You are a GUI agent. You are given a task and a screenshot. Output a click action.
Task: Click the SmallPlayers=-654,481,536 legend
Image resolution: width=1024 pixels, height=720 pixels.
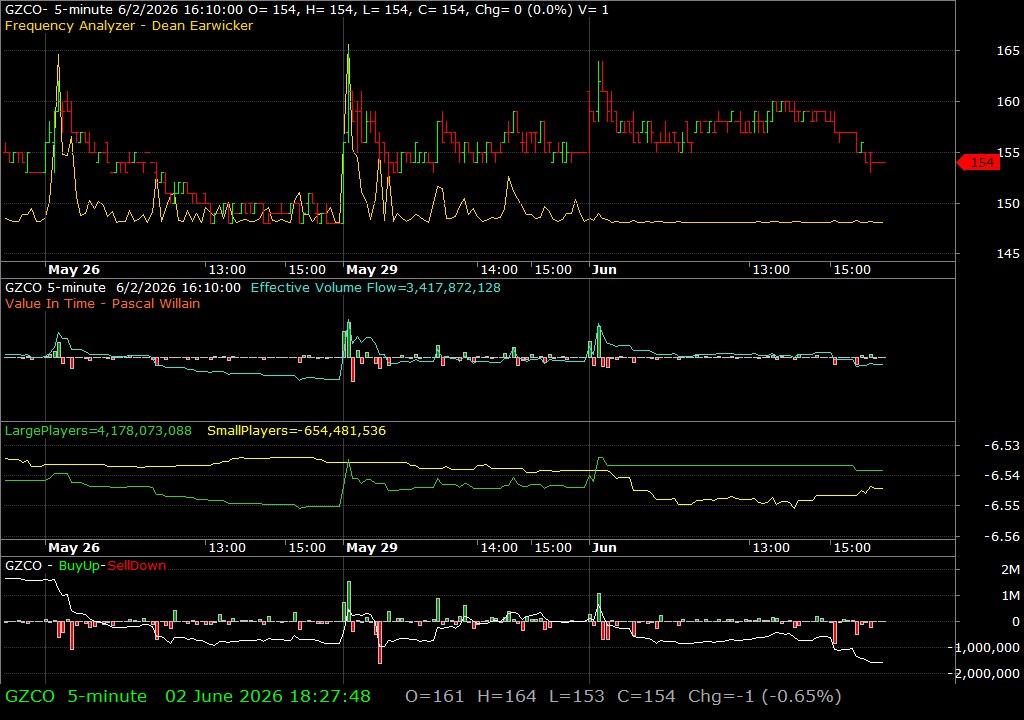[x=296, y=431]
